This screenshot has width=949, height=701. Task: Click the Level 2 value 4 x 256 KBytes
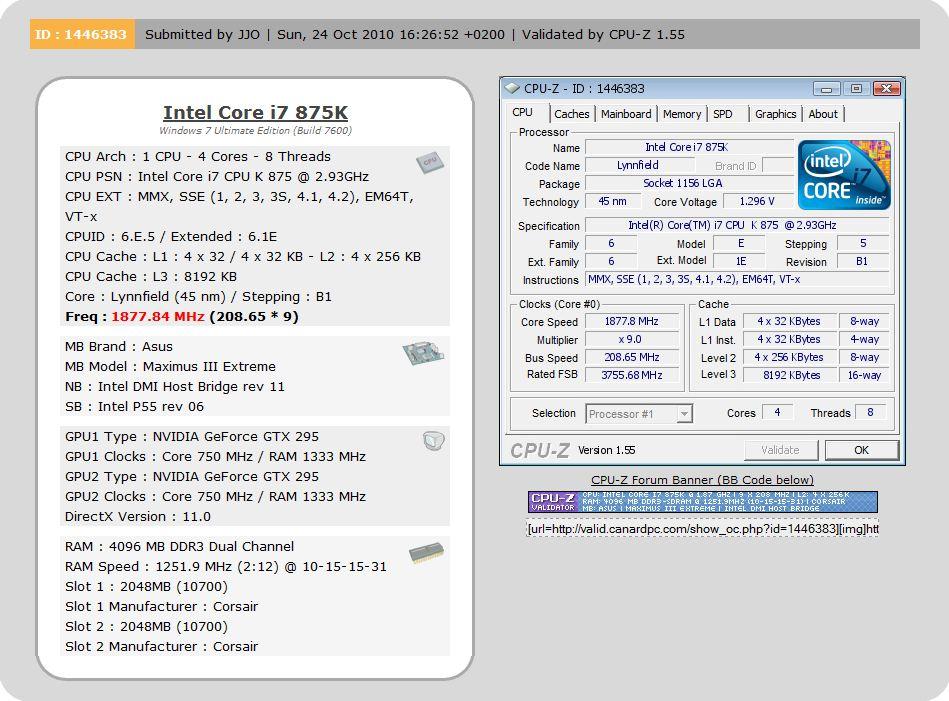point(789,357)
